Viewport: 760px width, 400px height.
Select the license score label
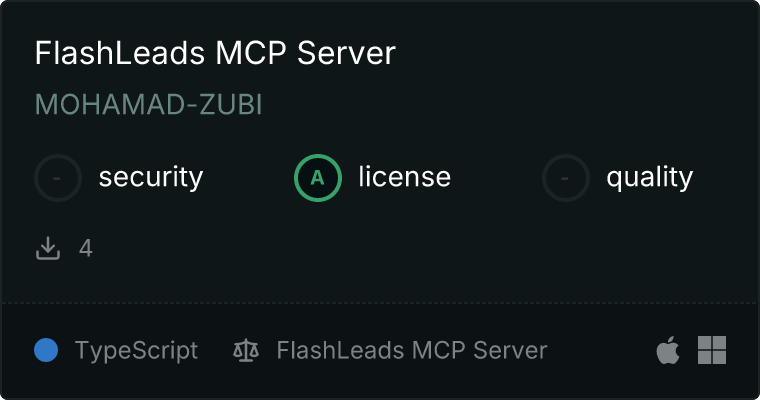[405, 176]
